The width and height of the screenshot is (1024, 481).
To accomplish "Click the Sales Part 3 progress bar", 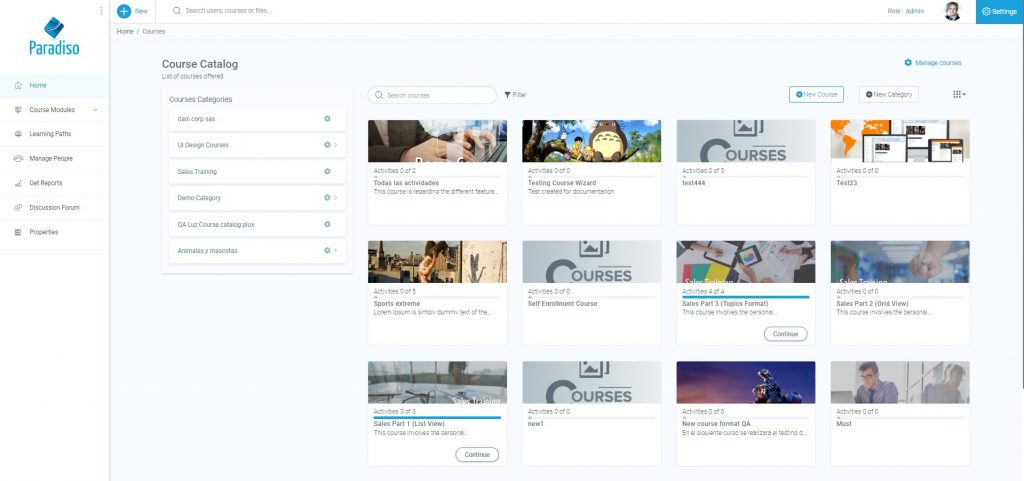I will 745,297.
